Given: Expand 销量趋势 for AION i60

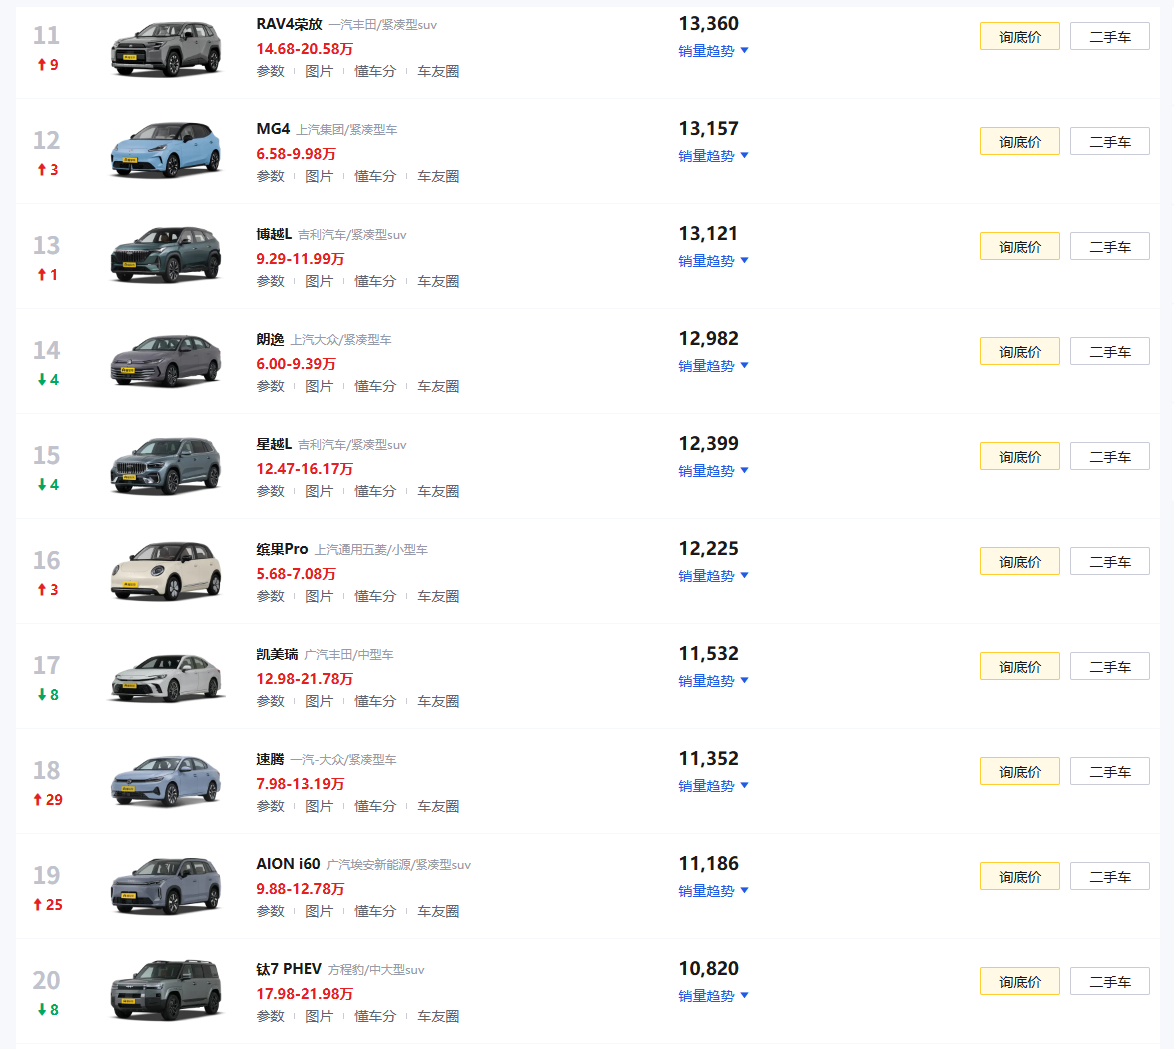Looking at the screenshot, I should tap(713, 891).
